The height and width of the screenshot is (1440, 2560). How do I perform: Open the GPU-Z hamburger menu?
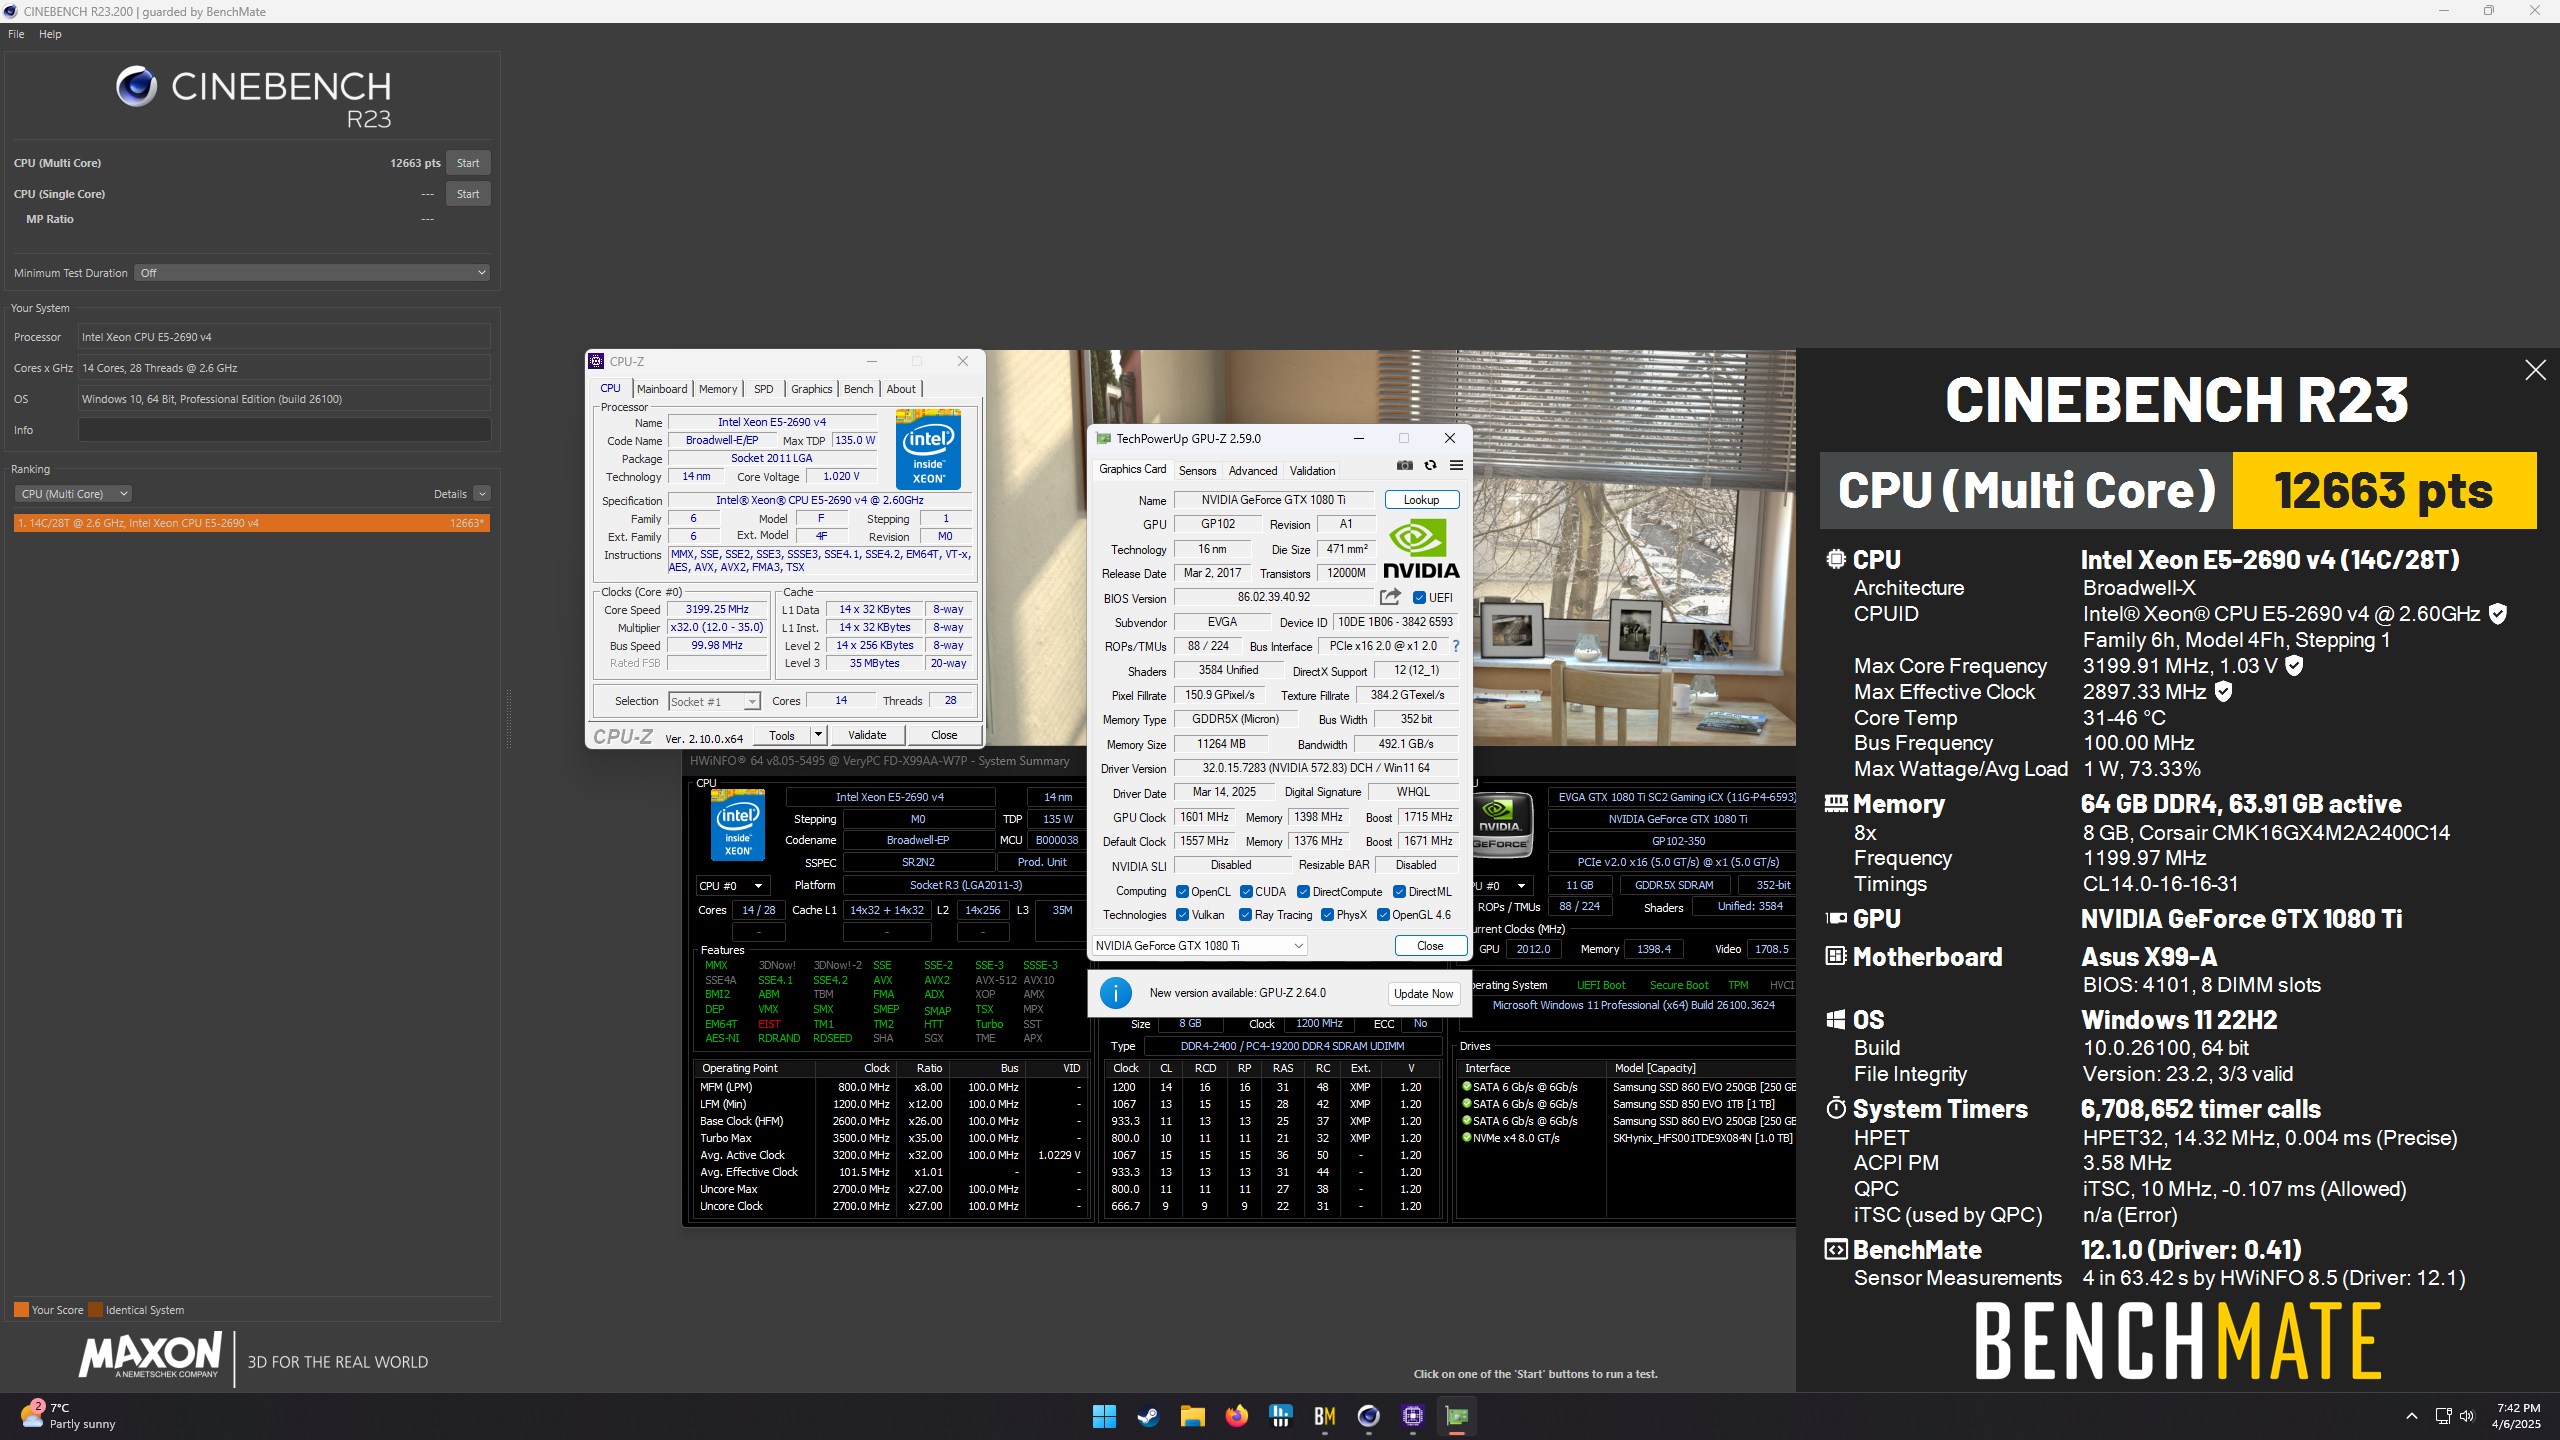[1456, 465]
